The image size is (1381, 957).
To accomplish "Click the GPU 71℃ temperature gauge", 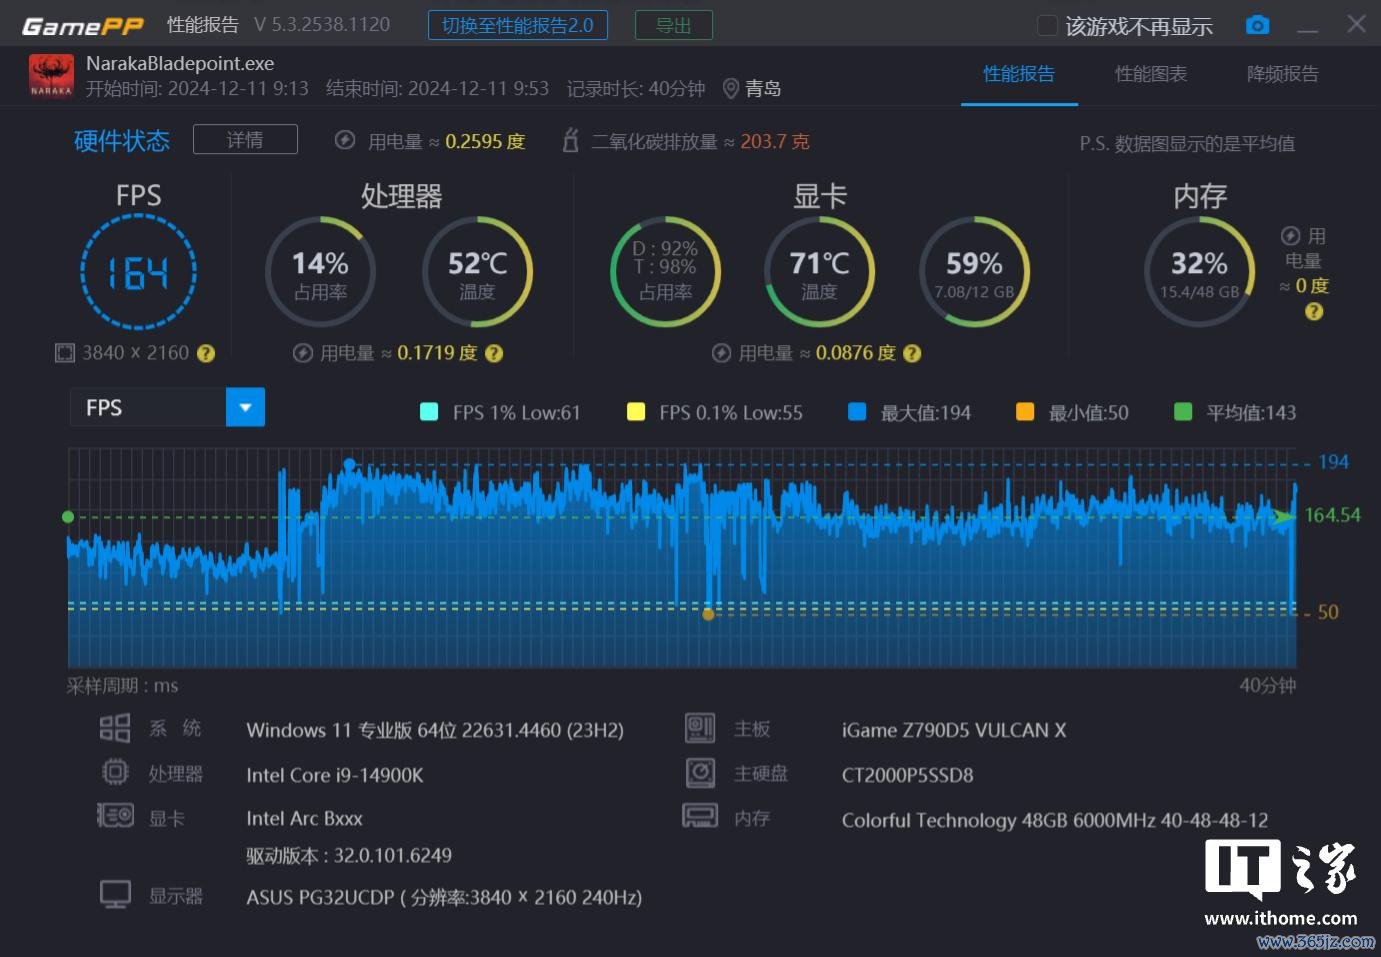I will (819, 271).
